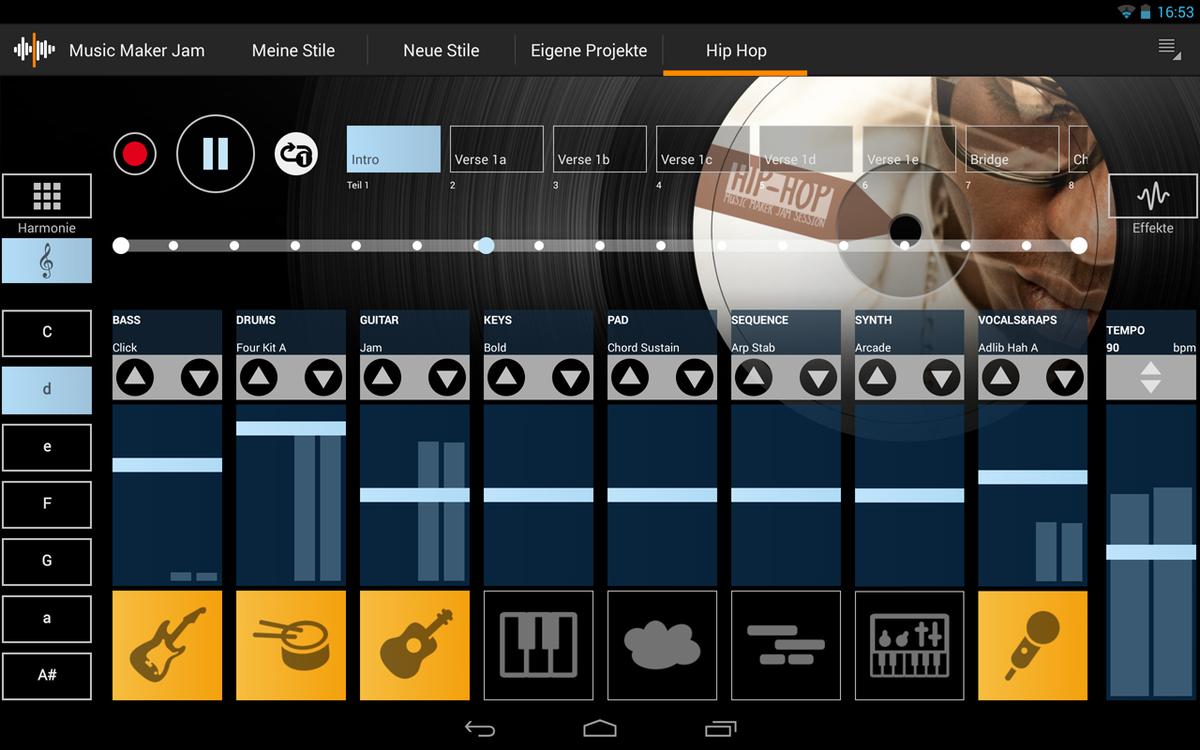Click the SEQUENCE up arrow
The height and width of the screenshot is (750, 1200).
click(x=754, y=378)
